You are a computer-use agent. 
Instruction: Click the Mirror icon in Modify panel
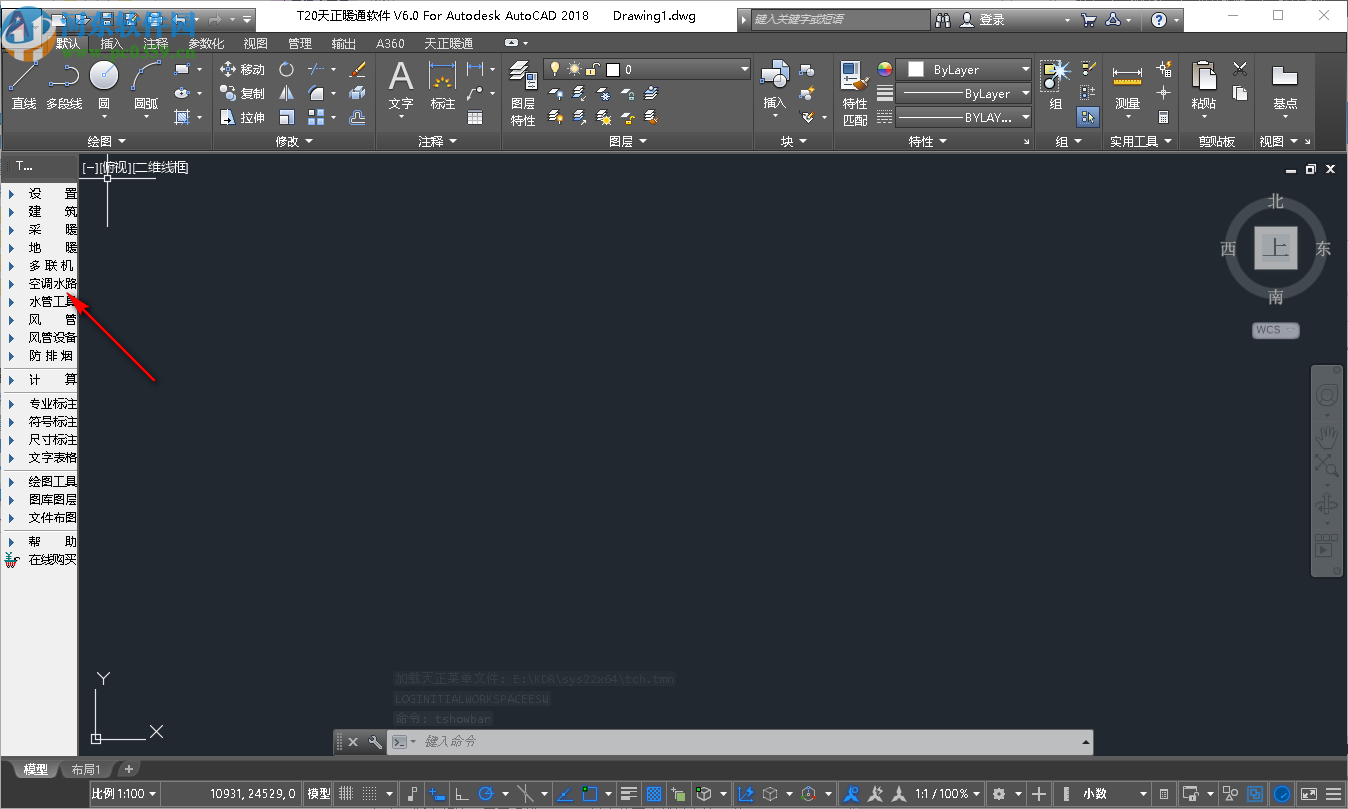[287, 93]
